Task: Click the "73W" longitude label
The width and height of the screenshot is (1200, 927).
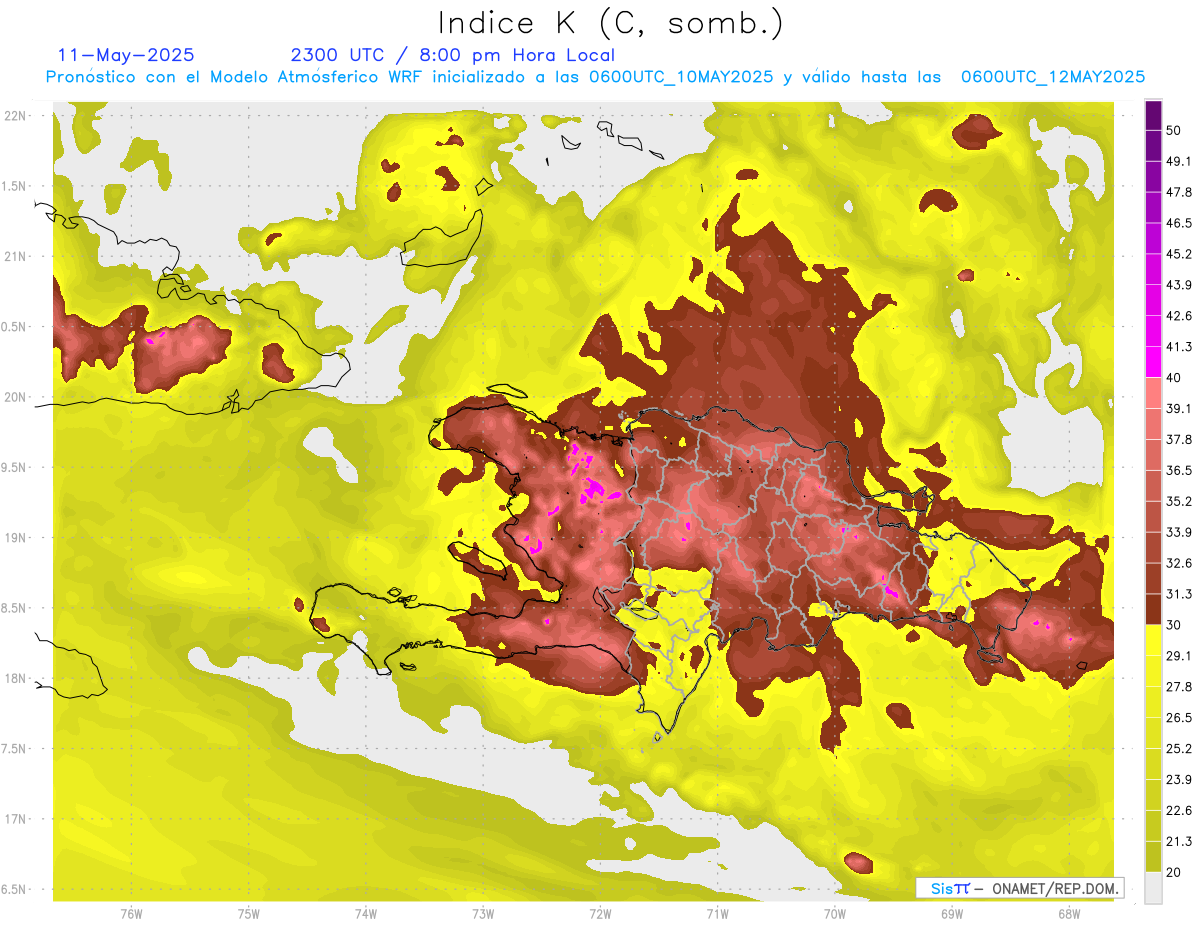Action: click(x=483, y=914)
